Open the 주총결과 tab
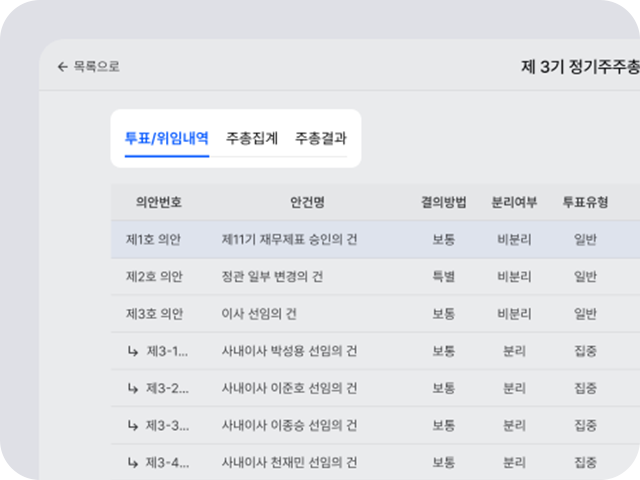Image resolution: width=640 pixels, height=480 pixels. pos(321,138)
